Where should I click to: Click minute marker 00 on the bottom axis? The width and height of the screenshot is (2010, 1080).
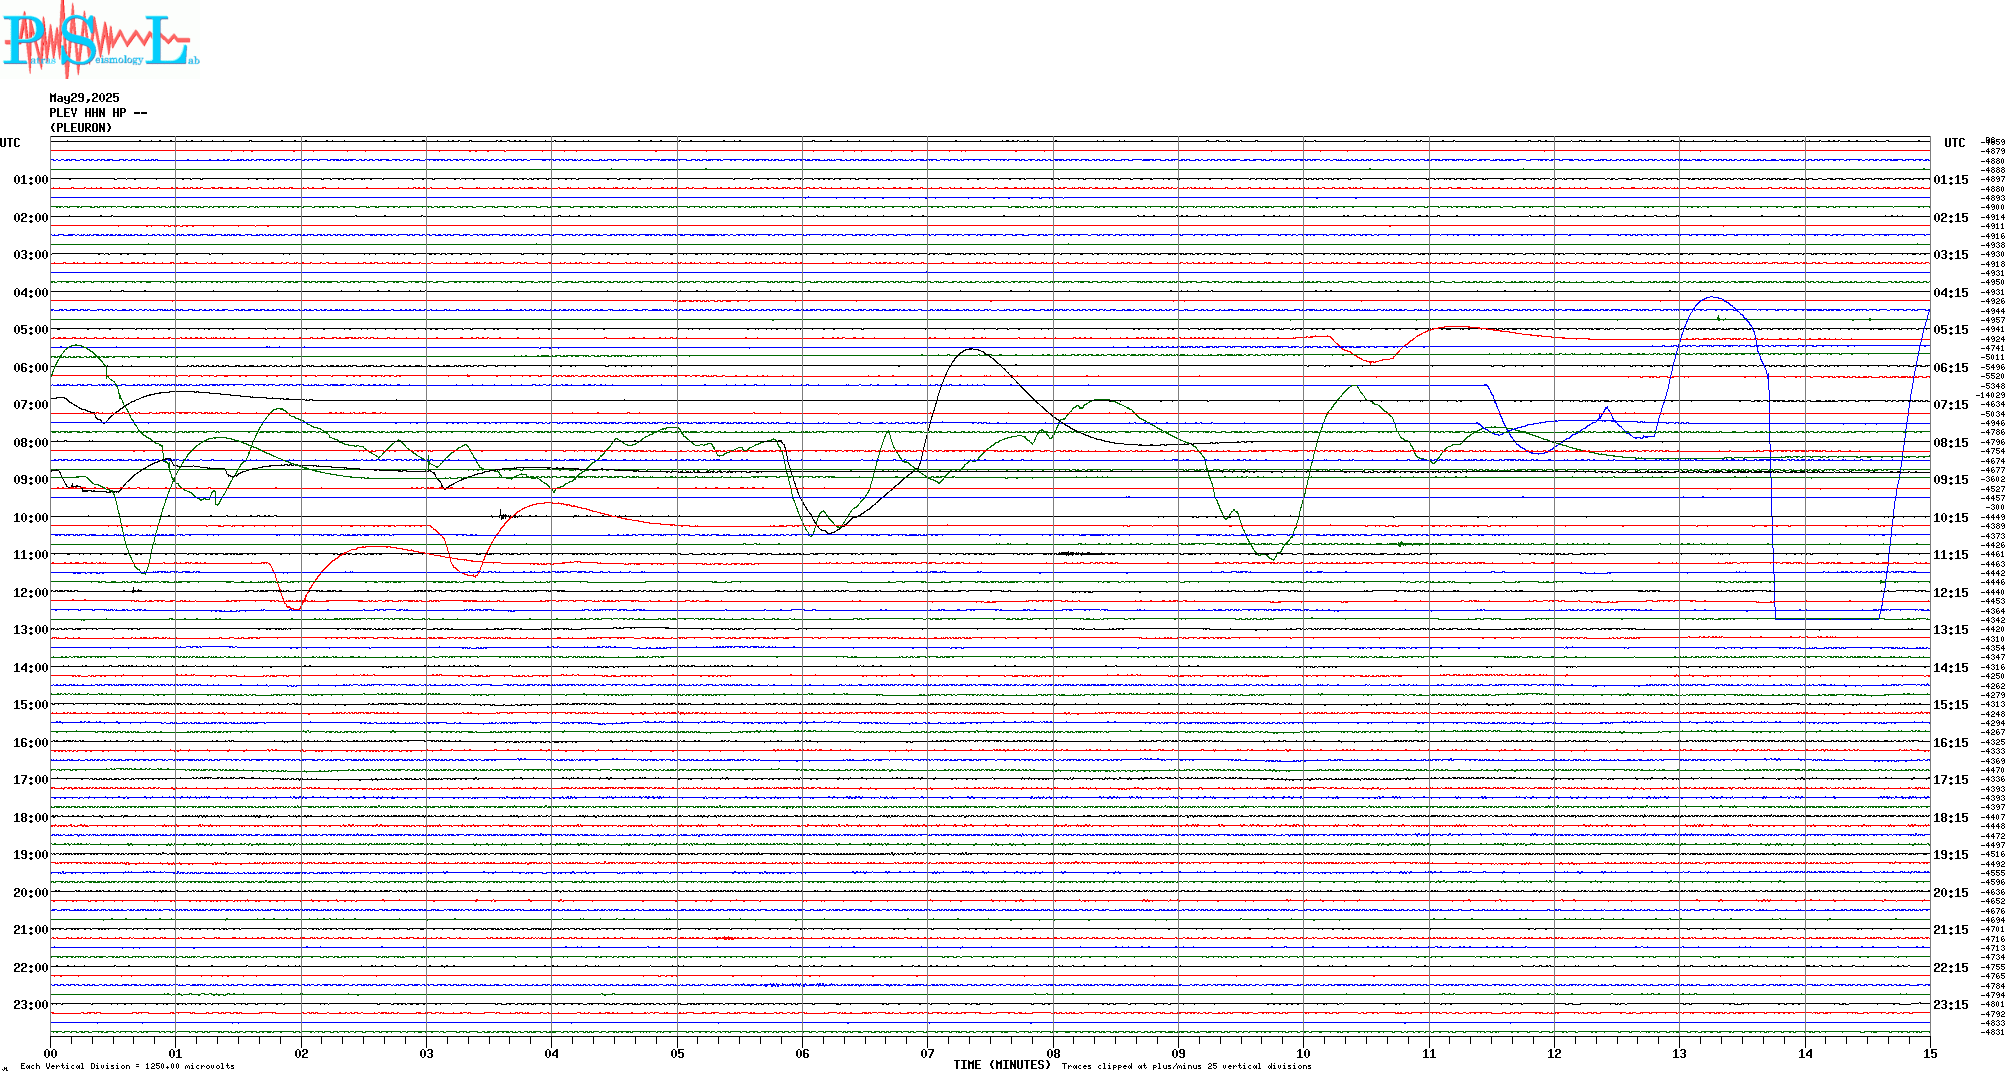[x=50, y=1053]
